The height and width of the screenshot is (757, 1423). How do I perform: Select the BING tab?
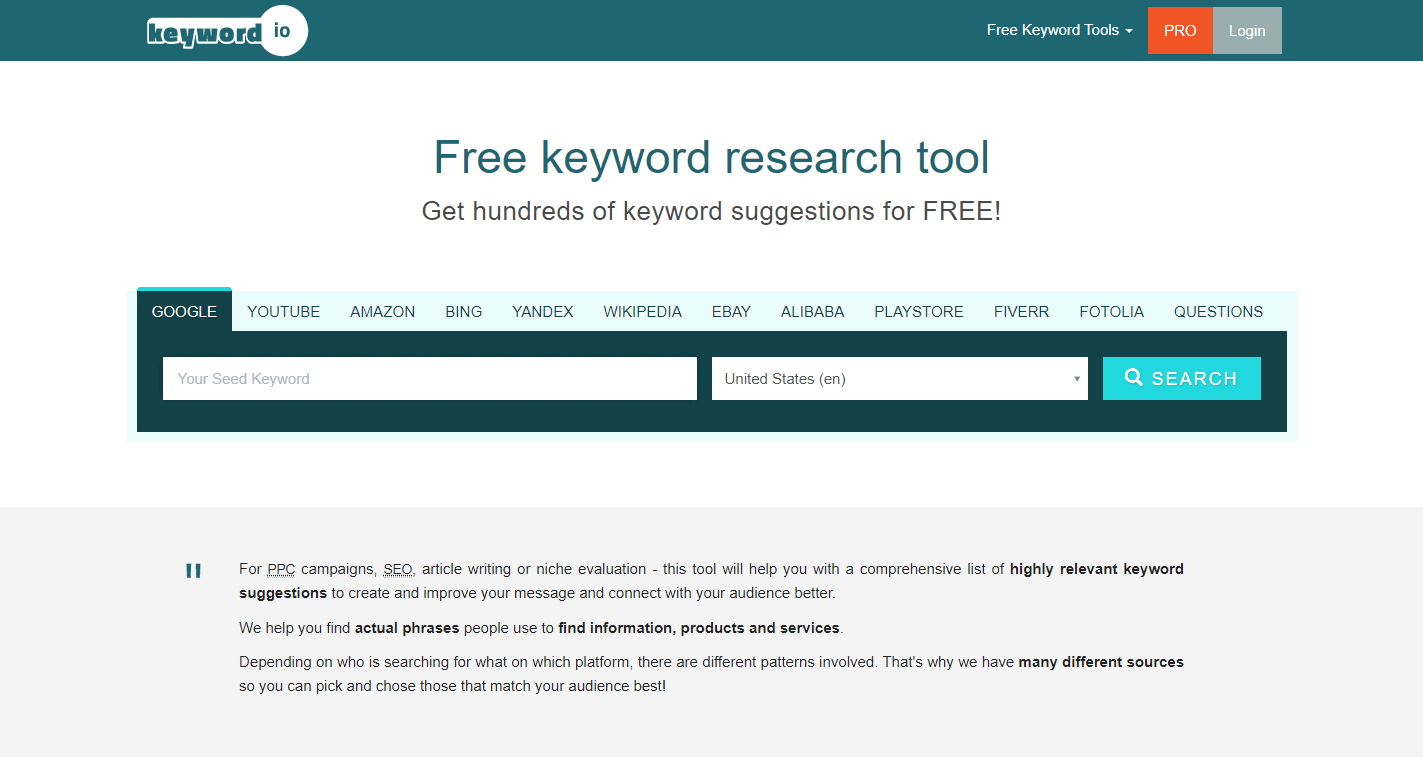(x=464, y=311)
